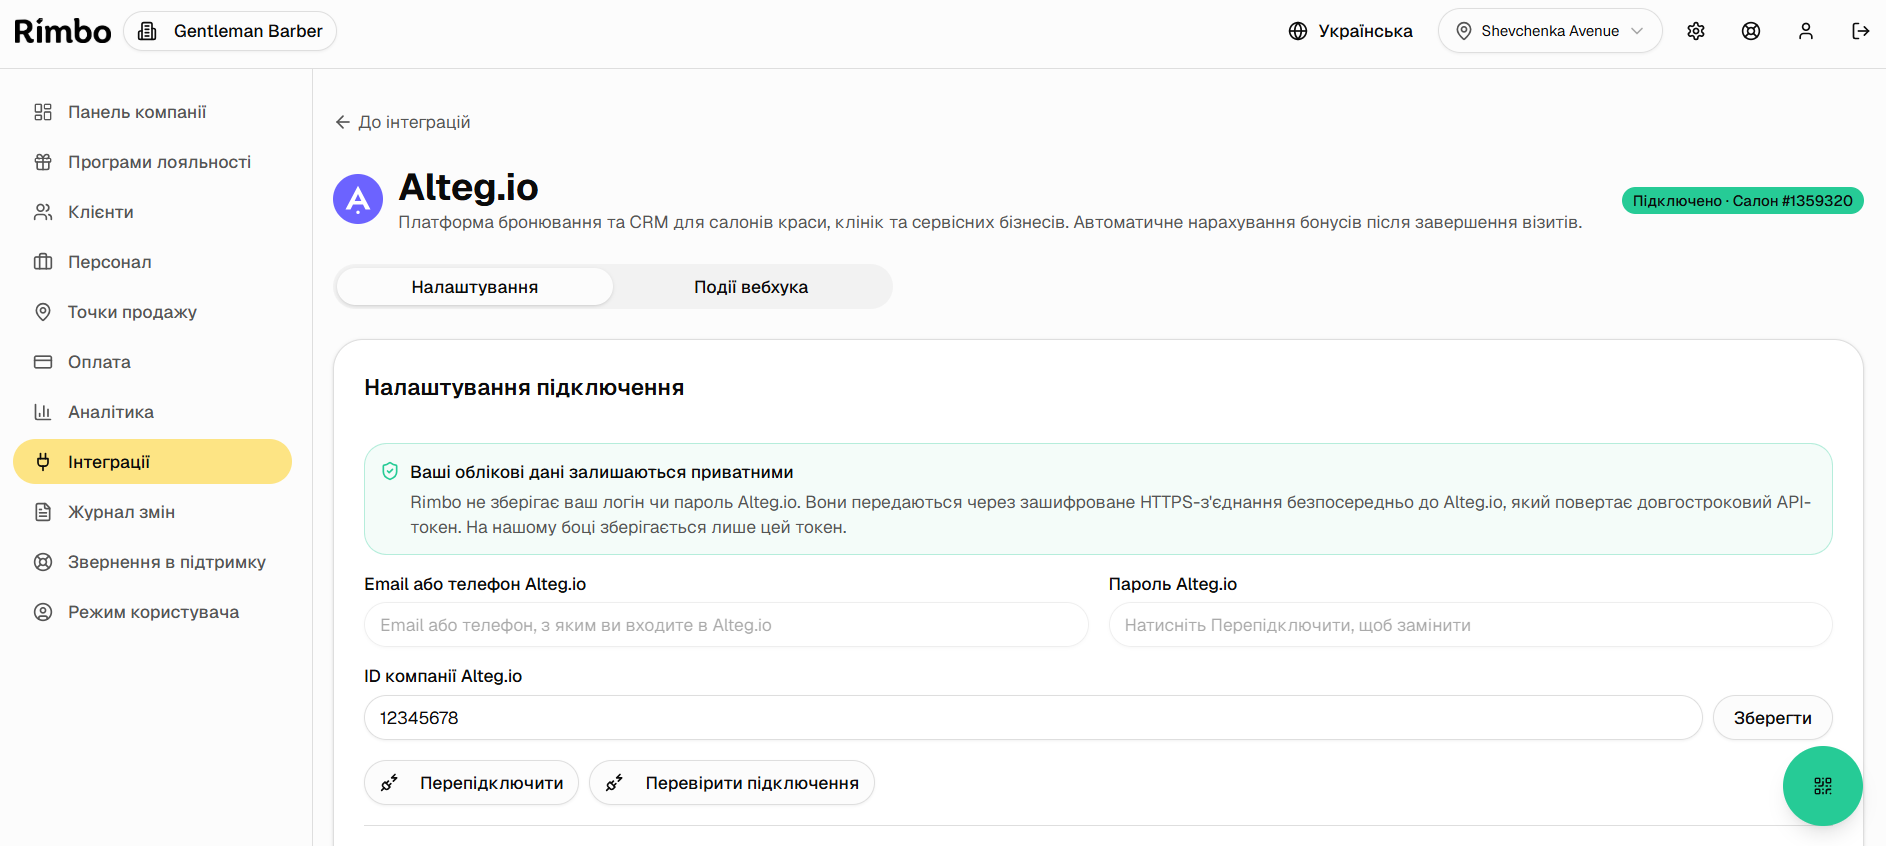Open Персонал in sidebar
The image size is (1886, 846).
[x=152, y=262]
